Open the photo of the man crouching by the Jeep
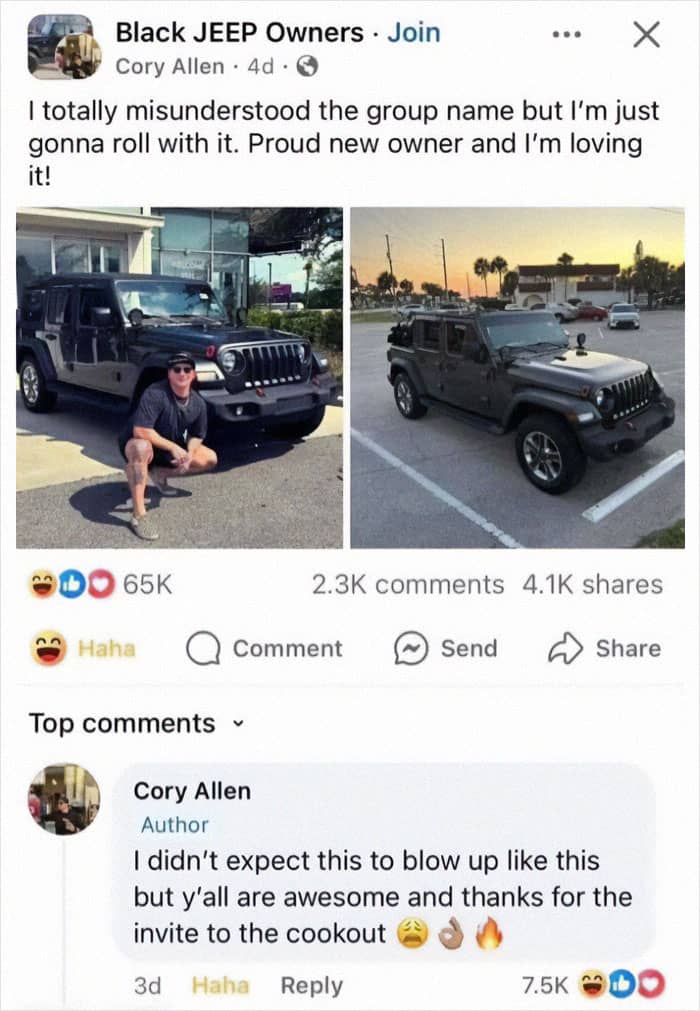Viewport: 700px width, 1011px height. pos(179,378)
